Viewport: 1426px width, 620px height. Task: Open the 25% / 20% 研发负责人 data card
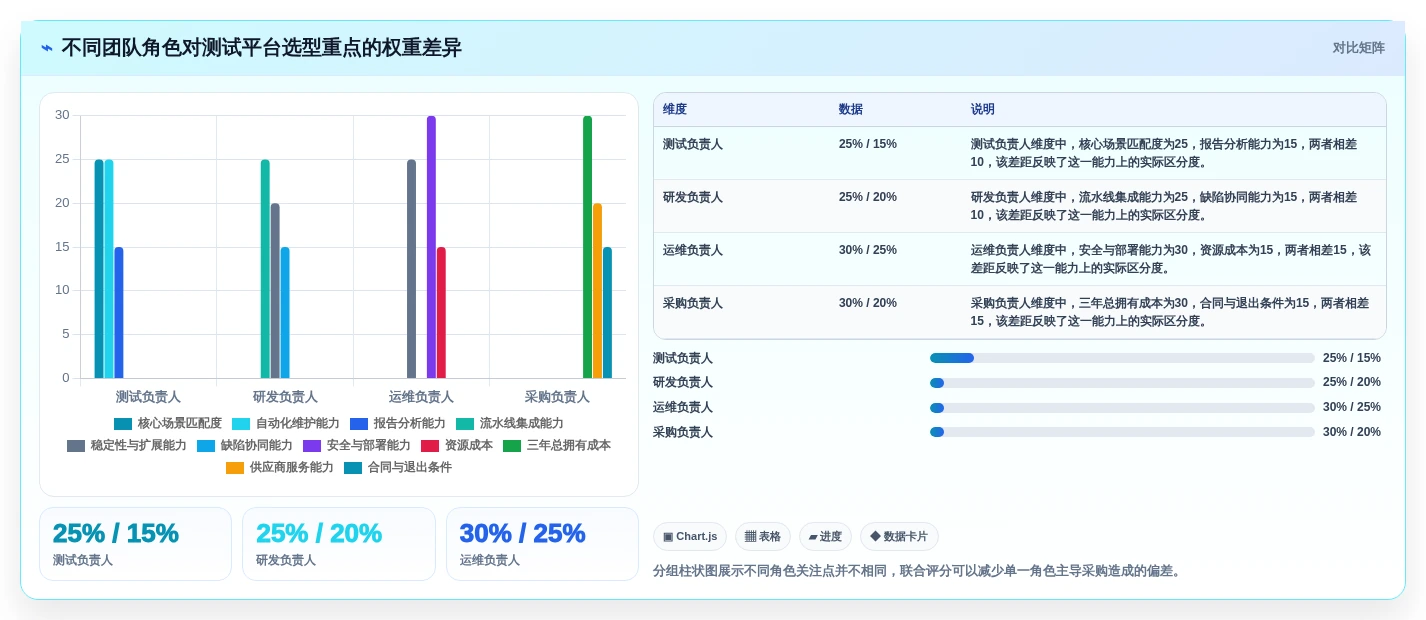point(339,544)
